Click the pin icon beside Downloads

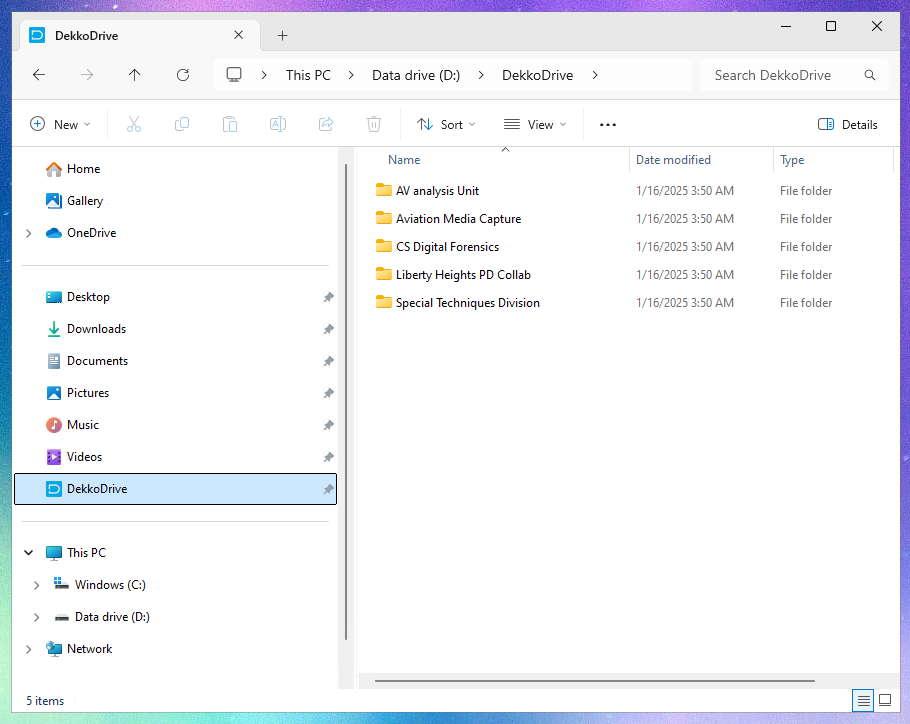[328, 329]
